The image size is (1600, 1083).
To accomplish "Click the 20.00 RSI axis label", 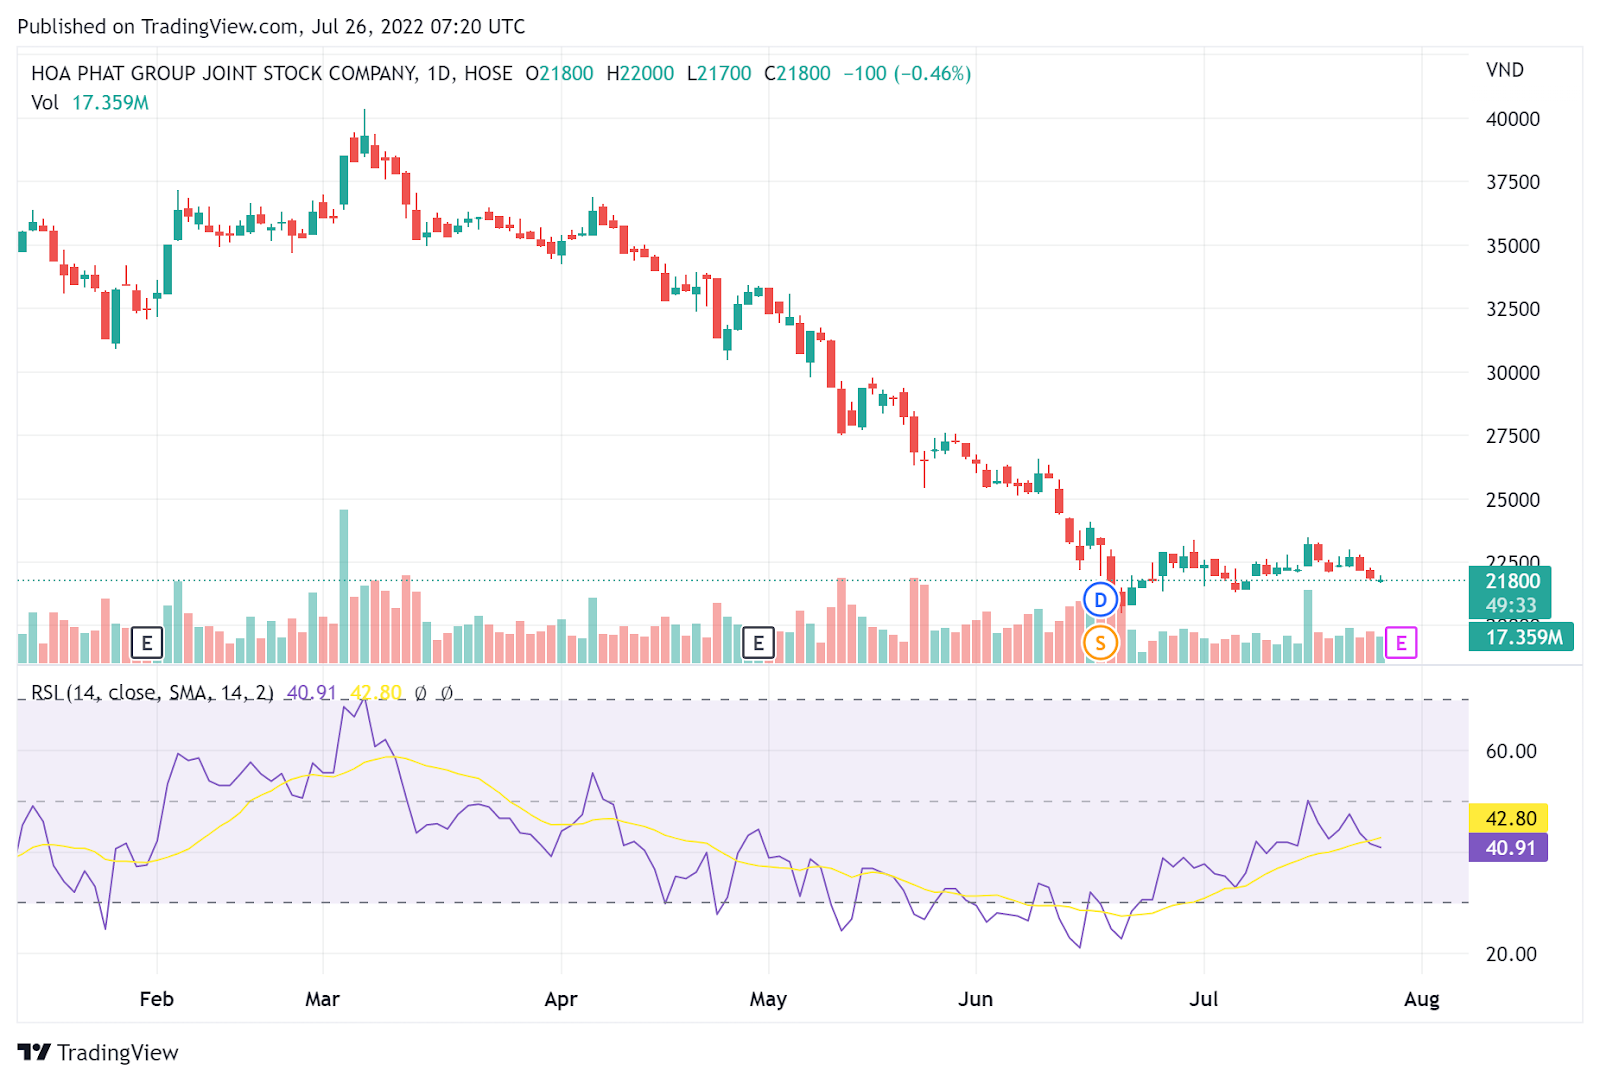I will click(1511, 954).
